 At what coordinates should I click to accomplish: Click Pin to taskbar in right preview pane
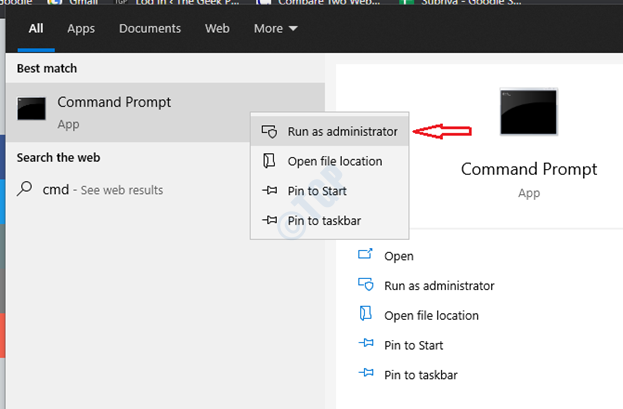(420, 375)
